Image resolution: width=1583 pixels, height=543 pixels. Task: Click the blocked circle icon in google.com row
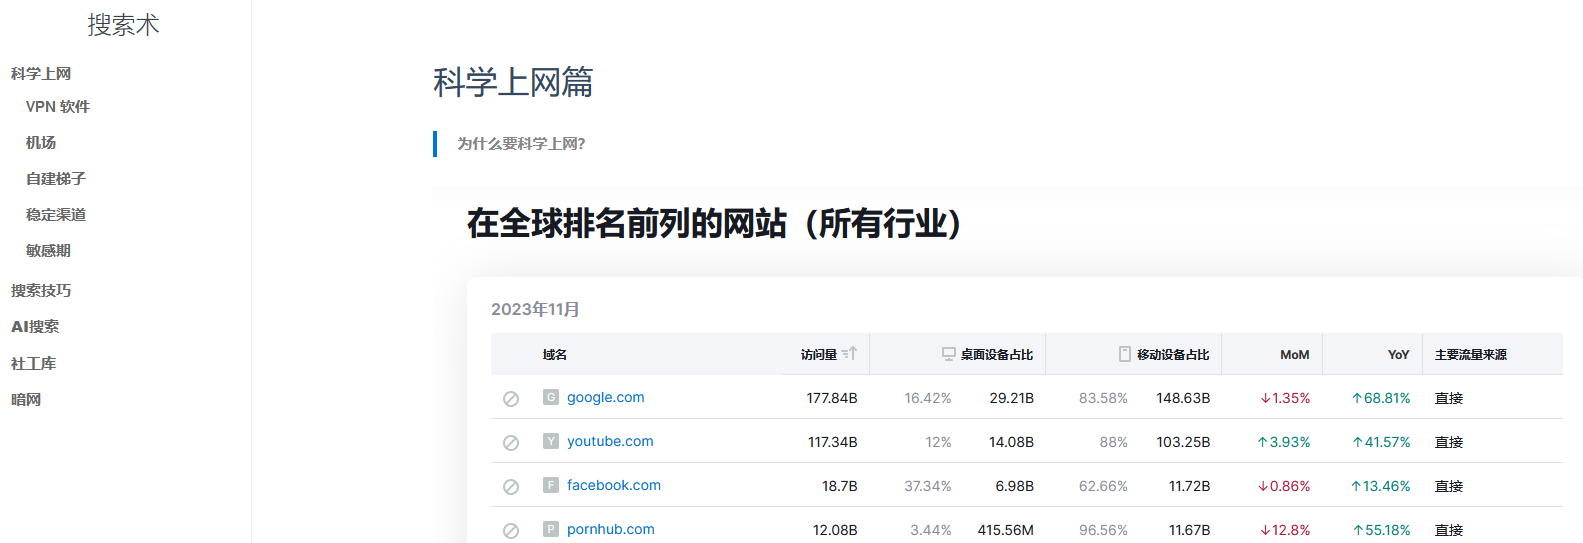click(x=511, y=398)
